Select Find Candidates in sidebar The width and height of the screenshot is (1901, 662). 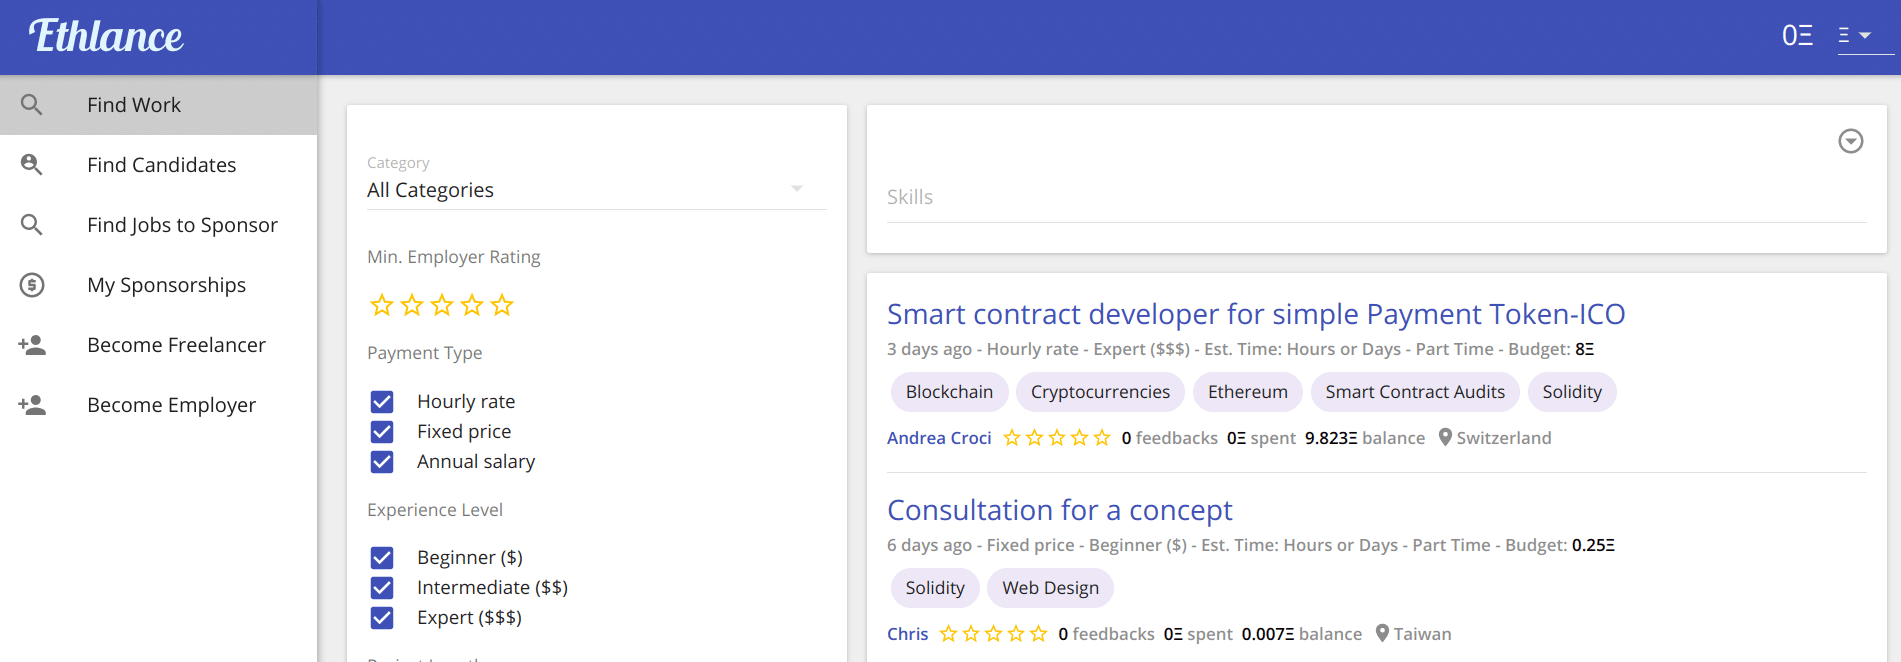(x=161, y=165)
